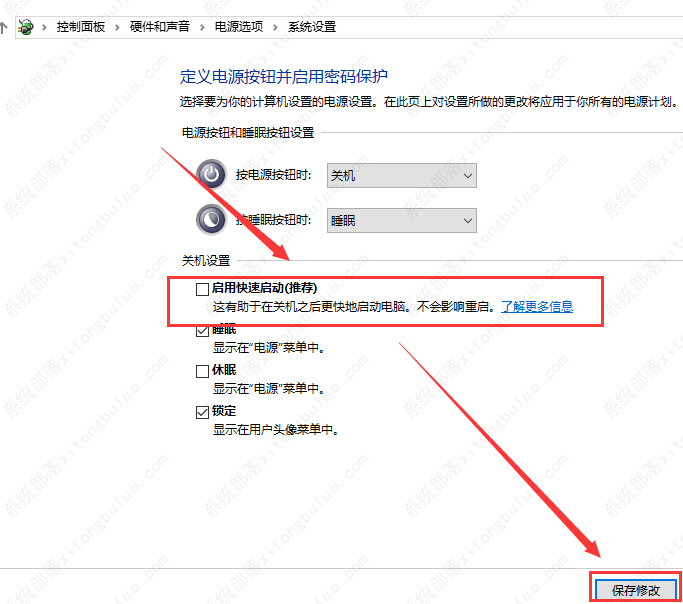Expand chevron after 硬件和声音 breadcrumb
This screenshot has height=604, width=683.
(202, 27)
